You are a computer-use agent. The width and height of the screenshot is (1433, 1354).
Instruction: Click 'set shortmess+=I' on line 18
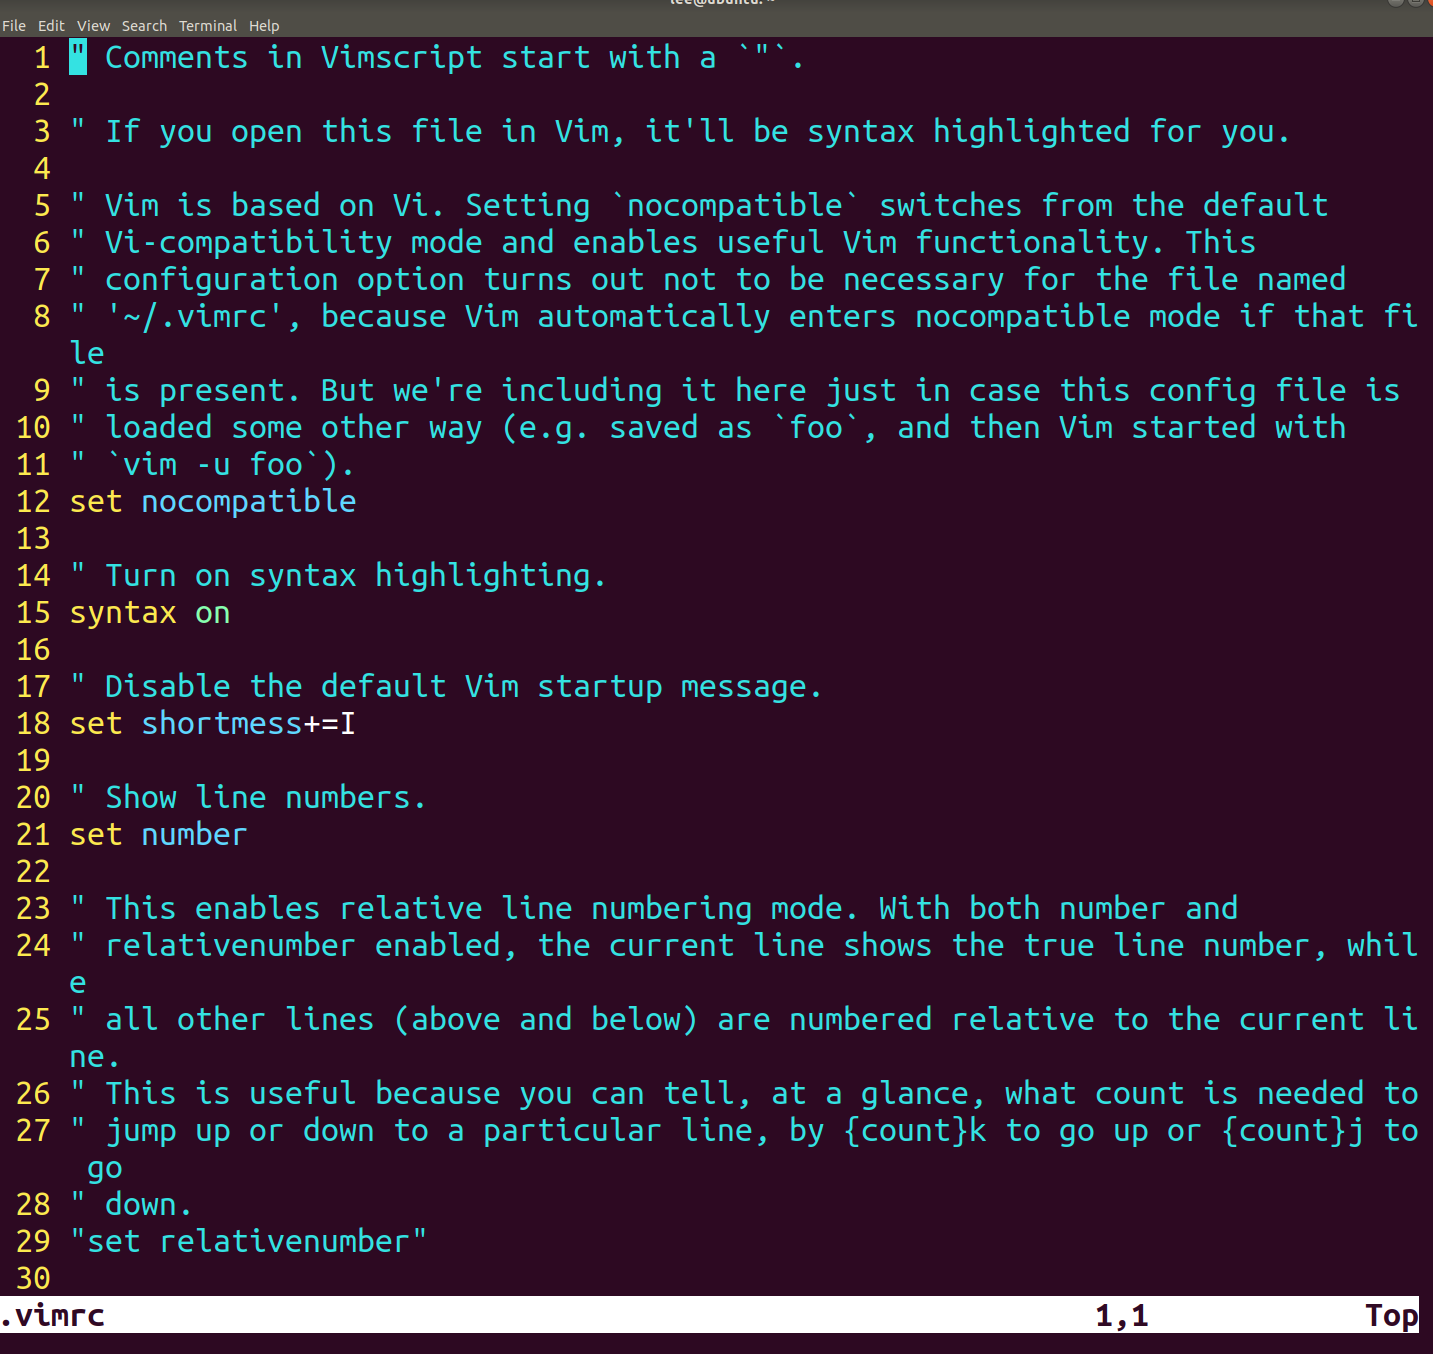(213, 723)
